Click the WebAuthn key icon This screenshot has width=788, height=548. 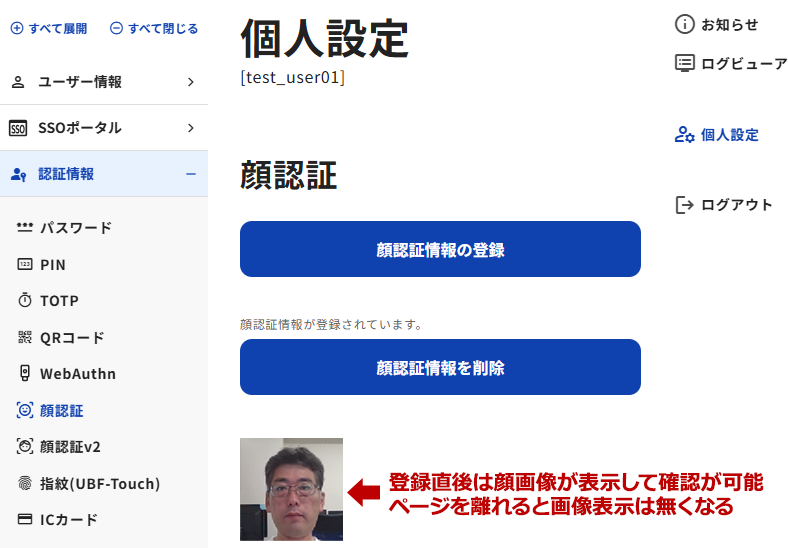click(25, 374)
